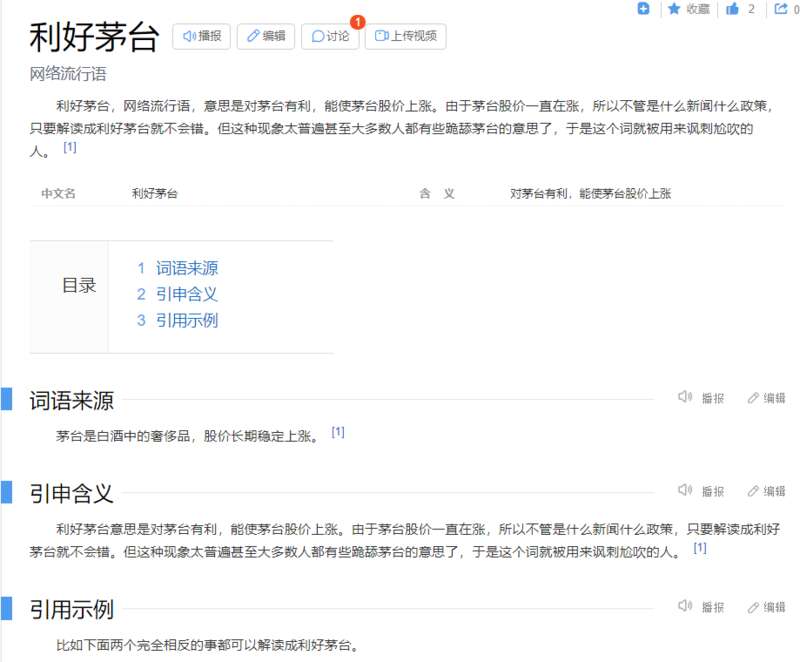Open reference [1] after 讽刺尬吹的人 in 引申含义
Image resolution: width=800 pixels, height=662 pixels.
point(700,548)
